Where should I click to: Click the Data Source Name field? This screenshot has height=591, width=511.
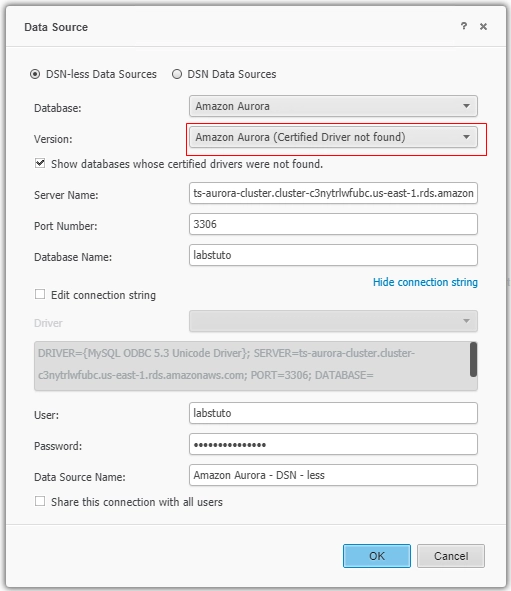click(x=333, y=475)
